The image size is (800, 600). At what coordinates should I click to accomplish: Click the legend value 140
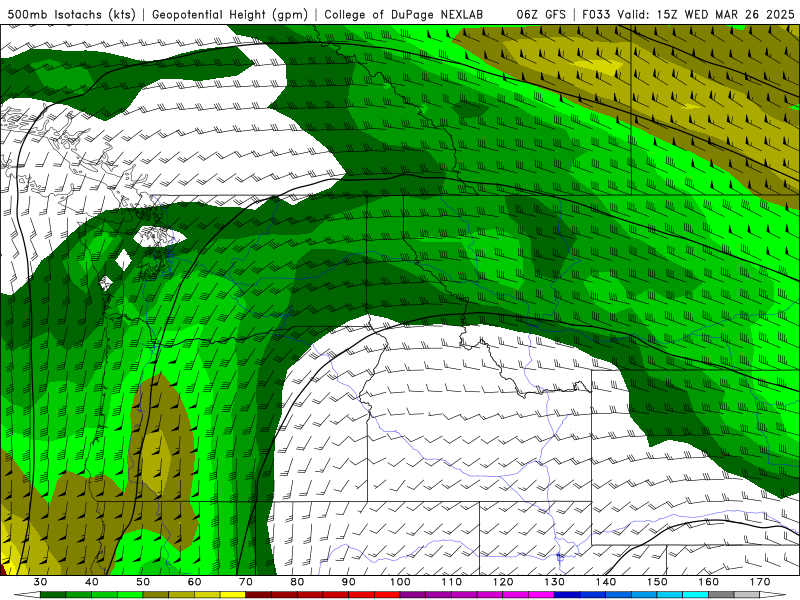tap(606, 582)
